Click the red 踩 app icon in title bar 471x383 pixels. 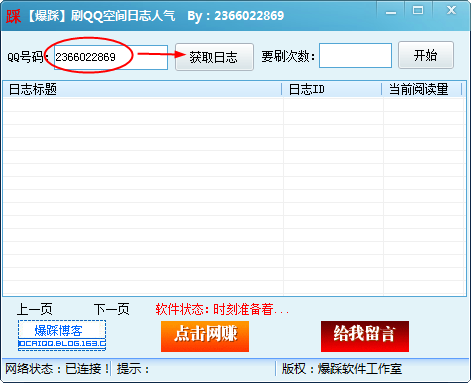[13, 16]
